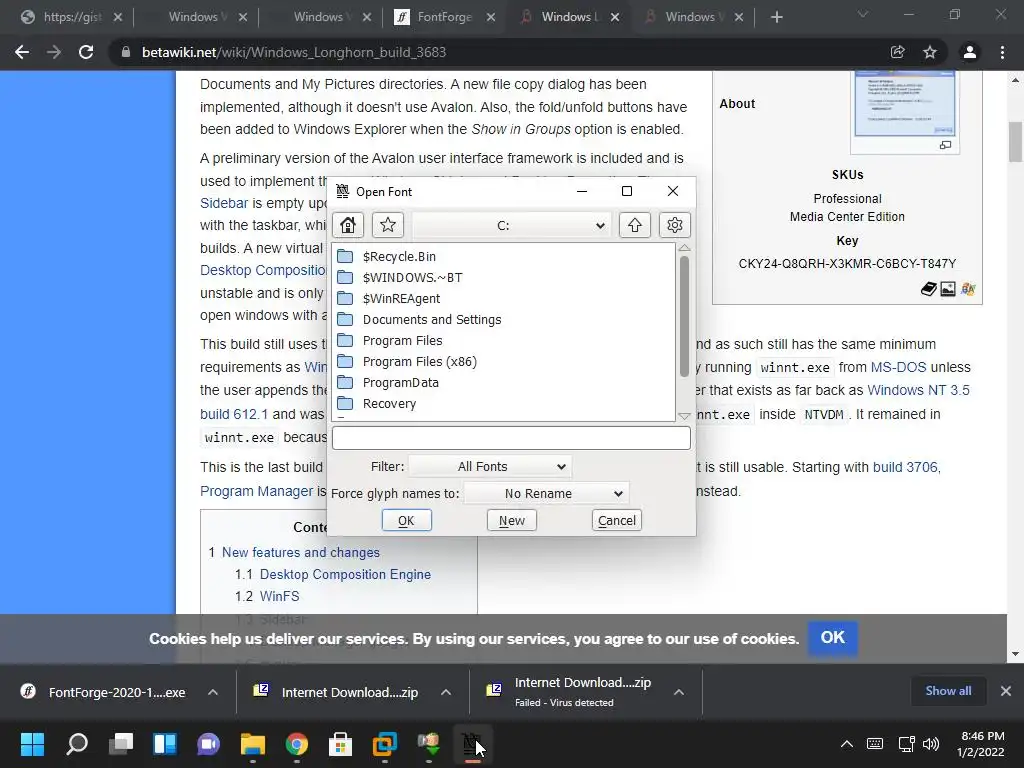1024x768 pixels.
Task: Open the build 3706 link
Action: 906,467
